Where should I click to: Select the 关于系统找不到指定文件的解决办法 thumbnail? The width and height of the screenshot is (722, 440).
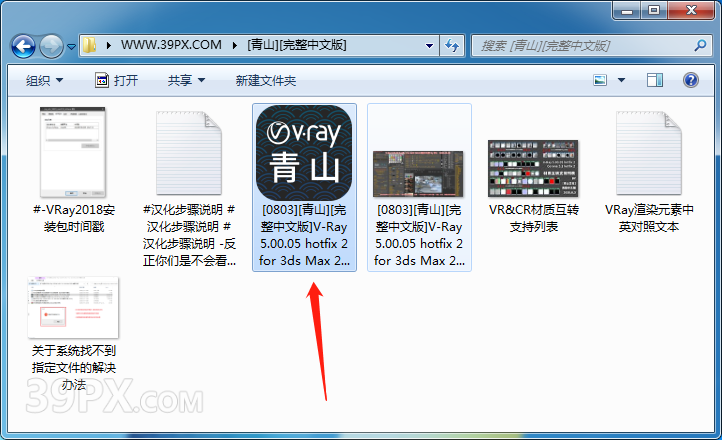pyautogui.click(x=73, y=307)
